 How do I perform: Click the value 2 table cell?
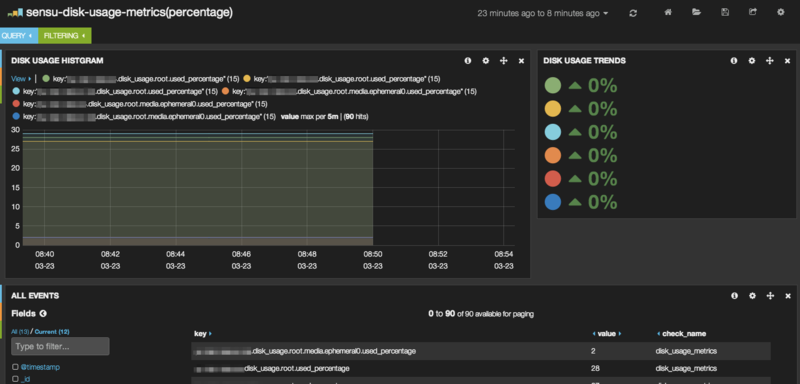[594, 351]
